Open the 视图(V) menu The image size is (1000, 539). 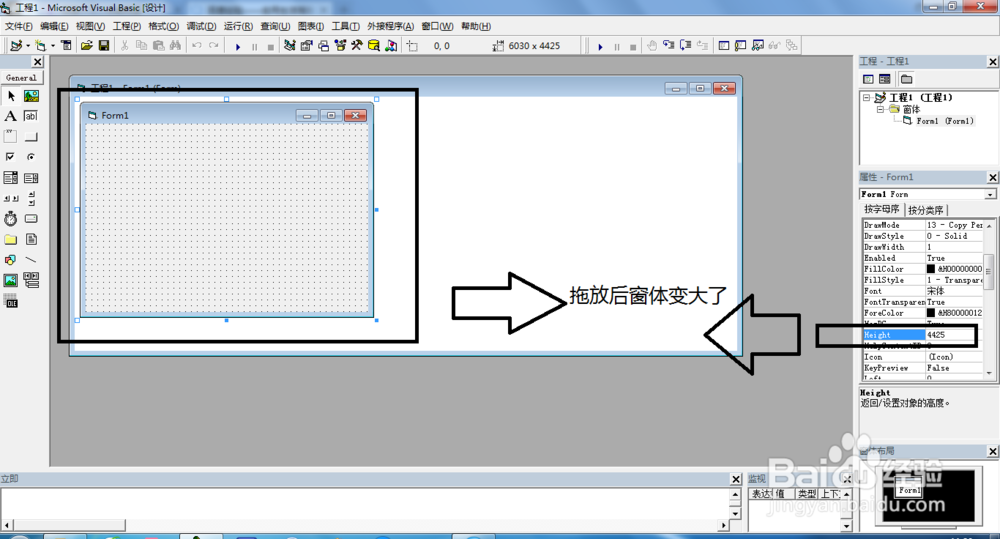click(x=90, y=26)
